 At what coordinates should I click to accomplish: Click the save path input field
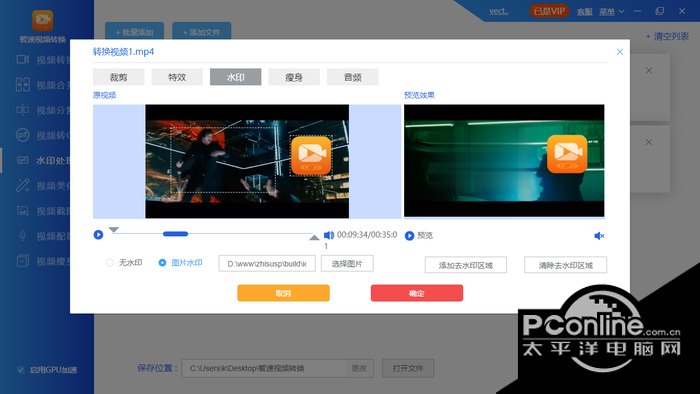[x=264, y=368]
